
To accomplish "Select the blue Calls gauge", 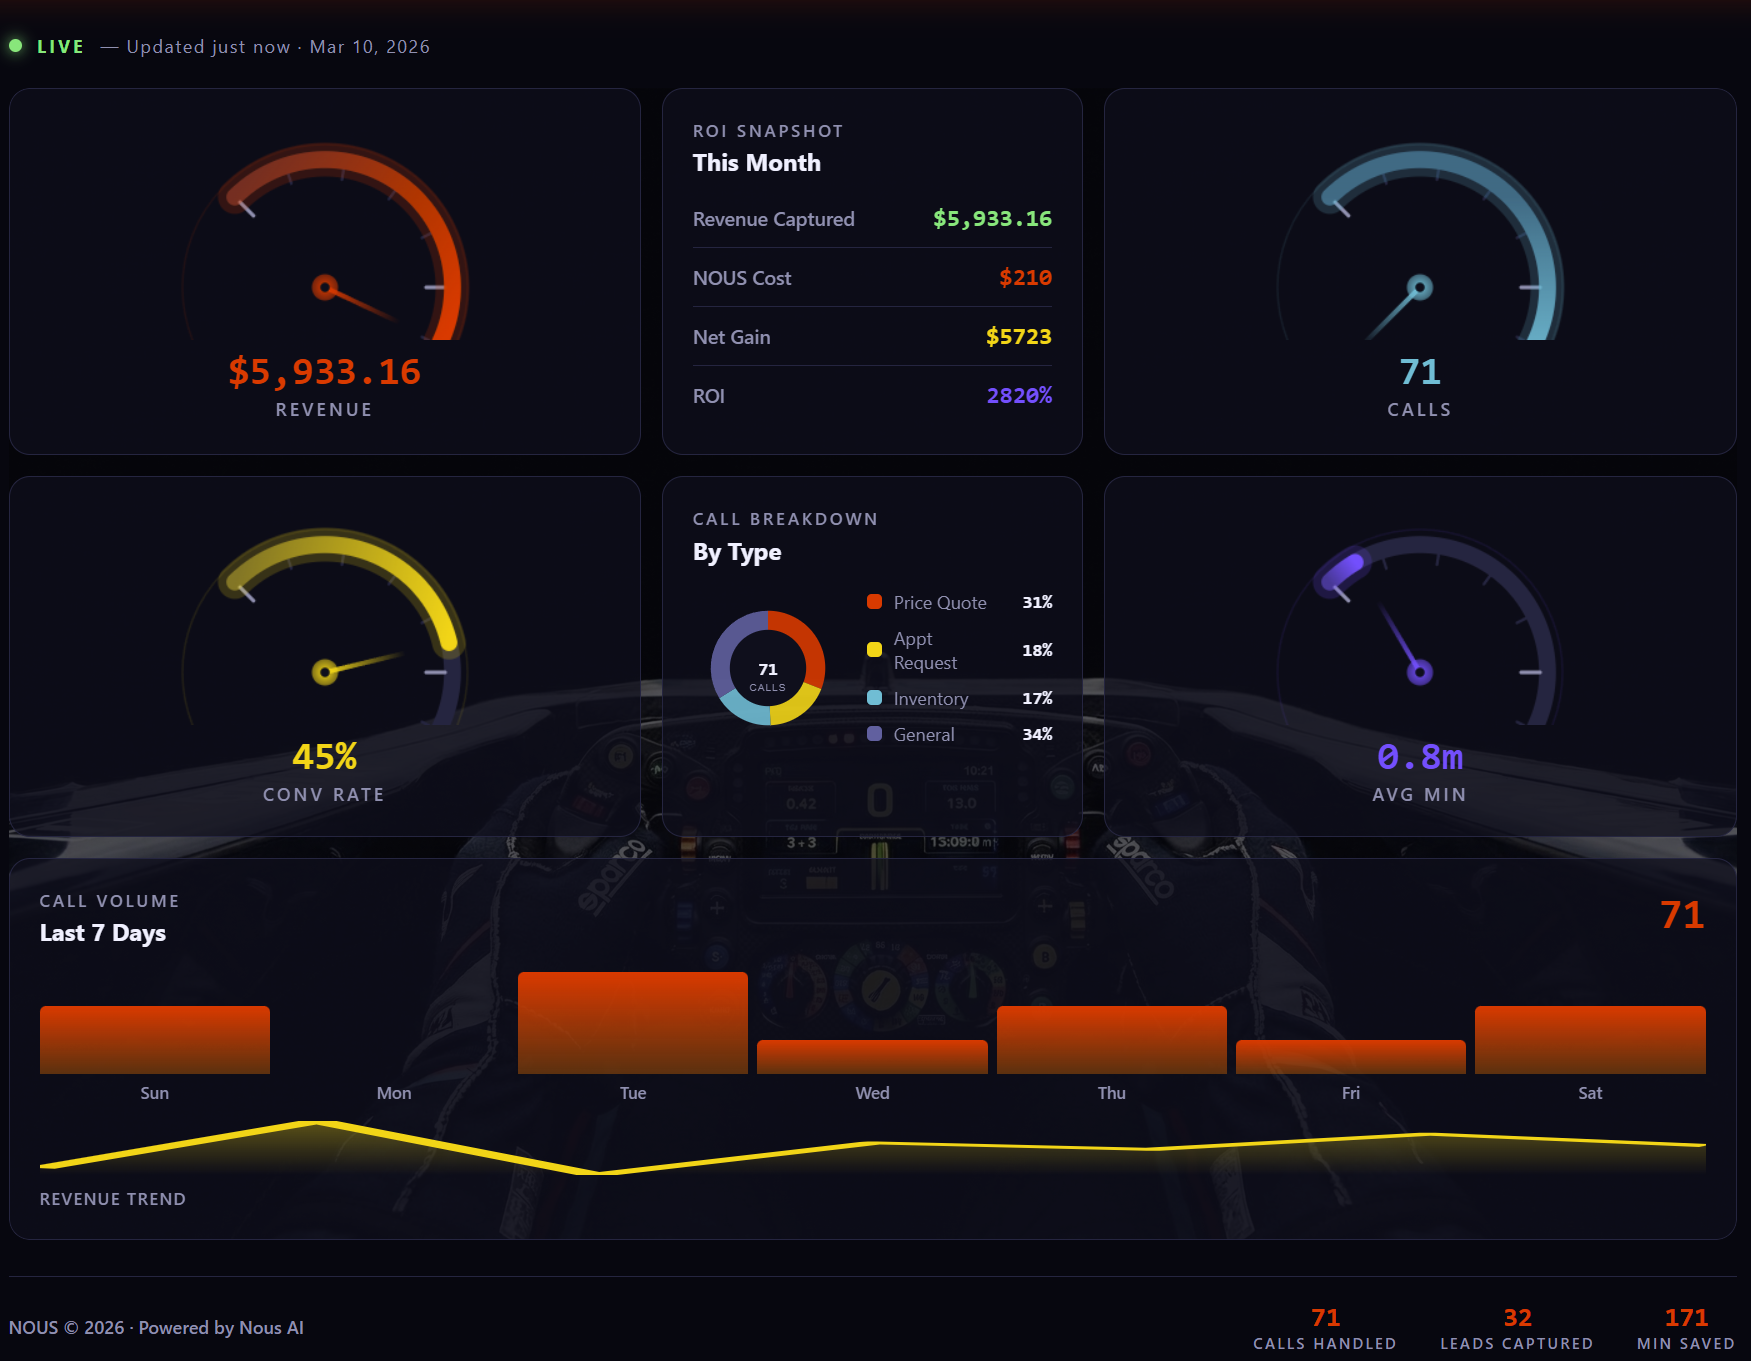I will tap(1419, 270).
